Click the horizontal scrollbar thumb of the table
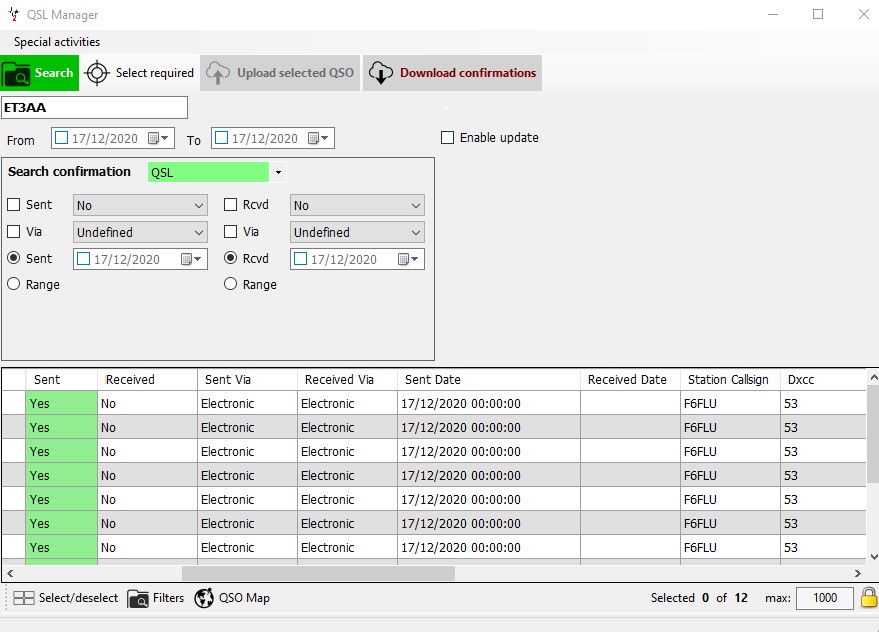 pyautogui.click(x=318, y=573)
